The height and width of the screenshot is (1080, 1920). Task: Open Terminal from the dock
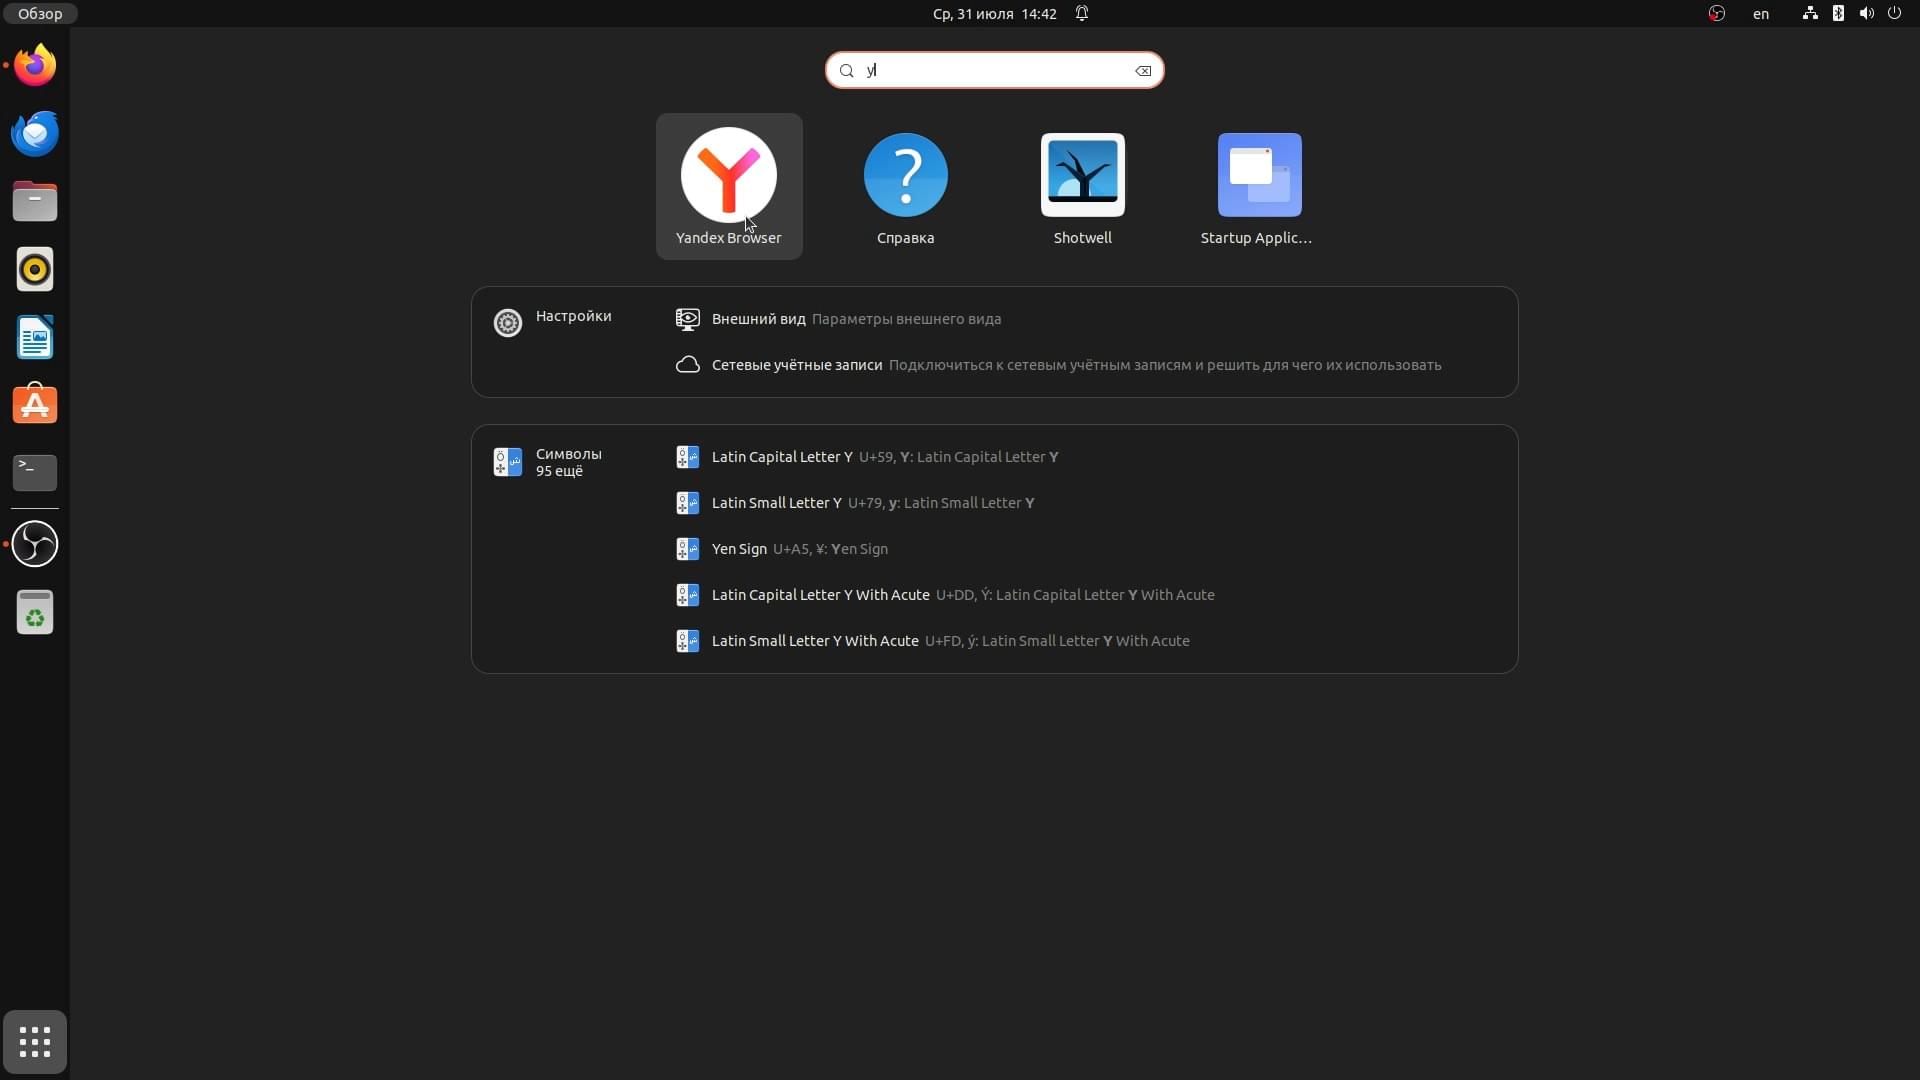coord(35,473)
